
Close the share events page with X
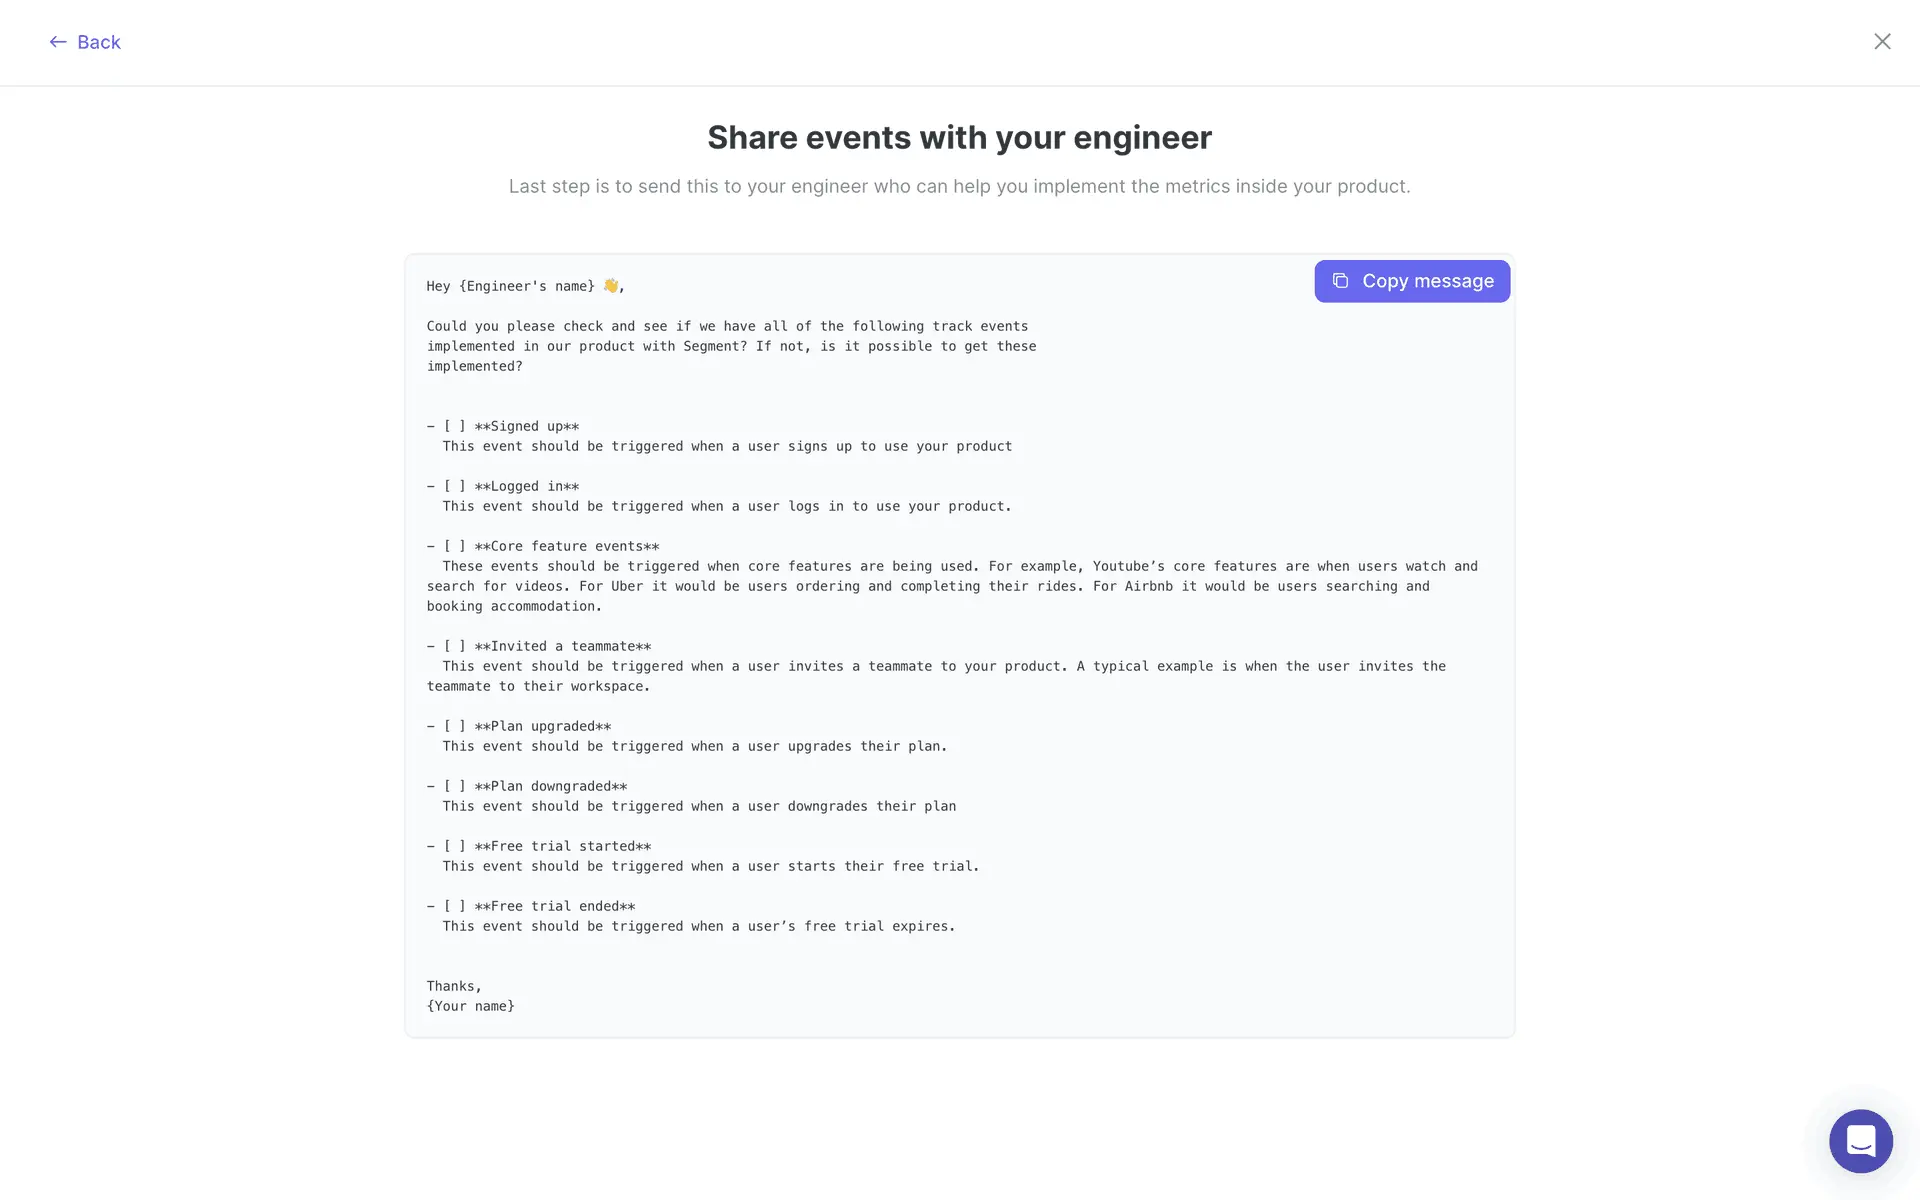click(1882, 41)
